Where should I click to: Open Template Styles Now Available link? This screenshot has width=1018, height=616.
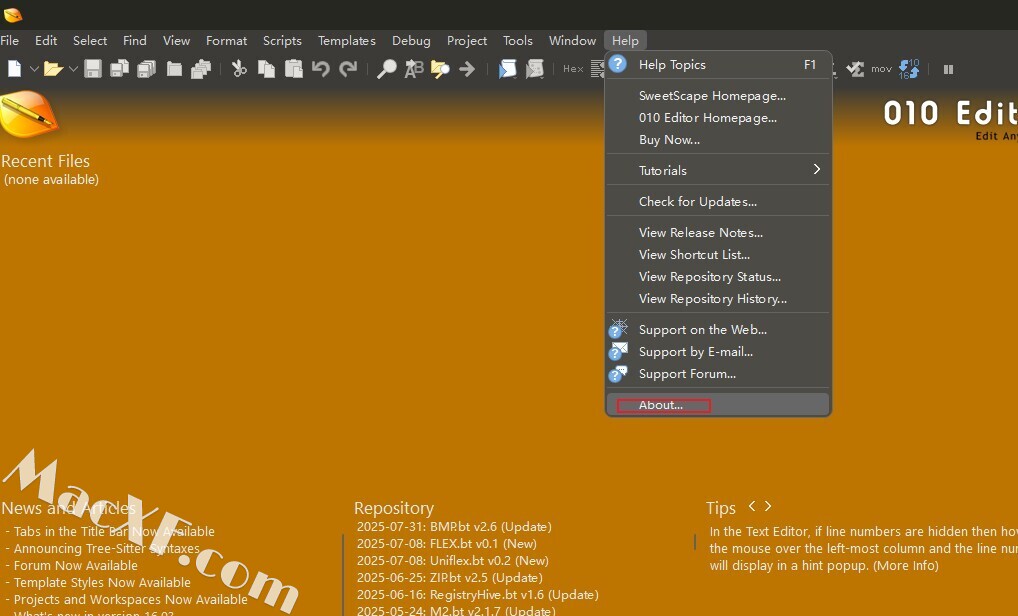coord(103,582)
